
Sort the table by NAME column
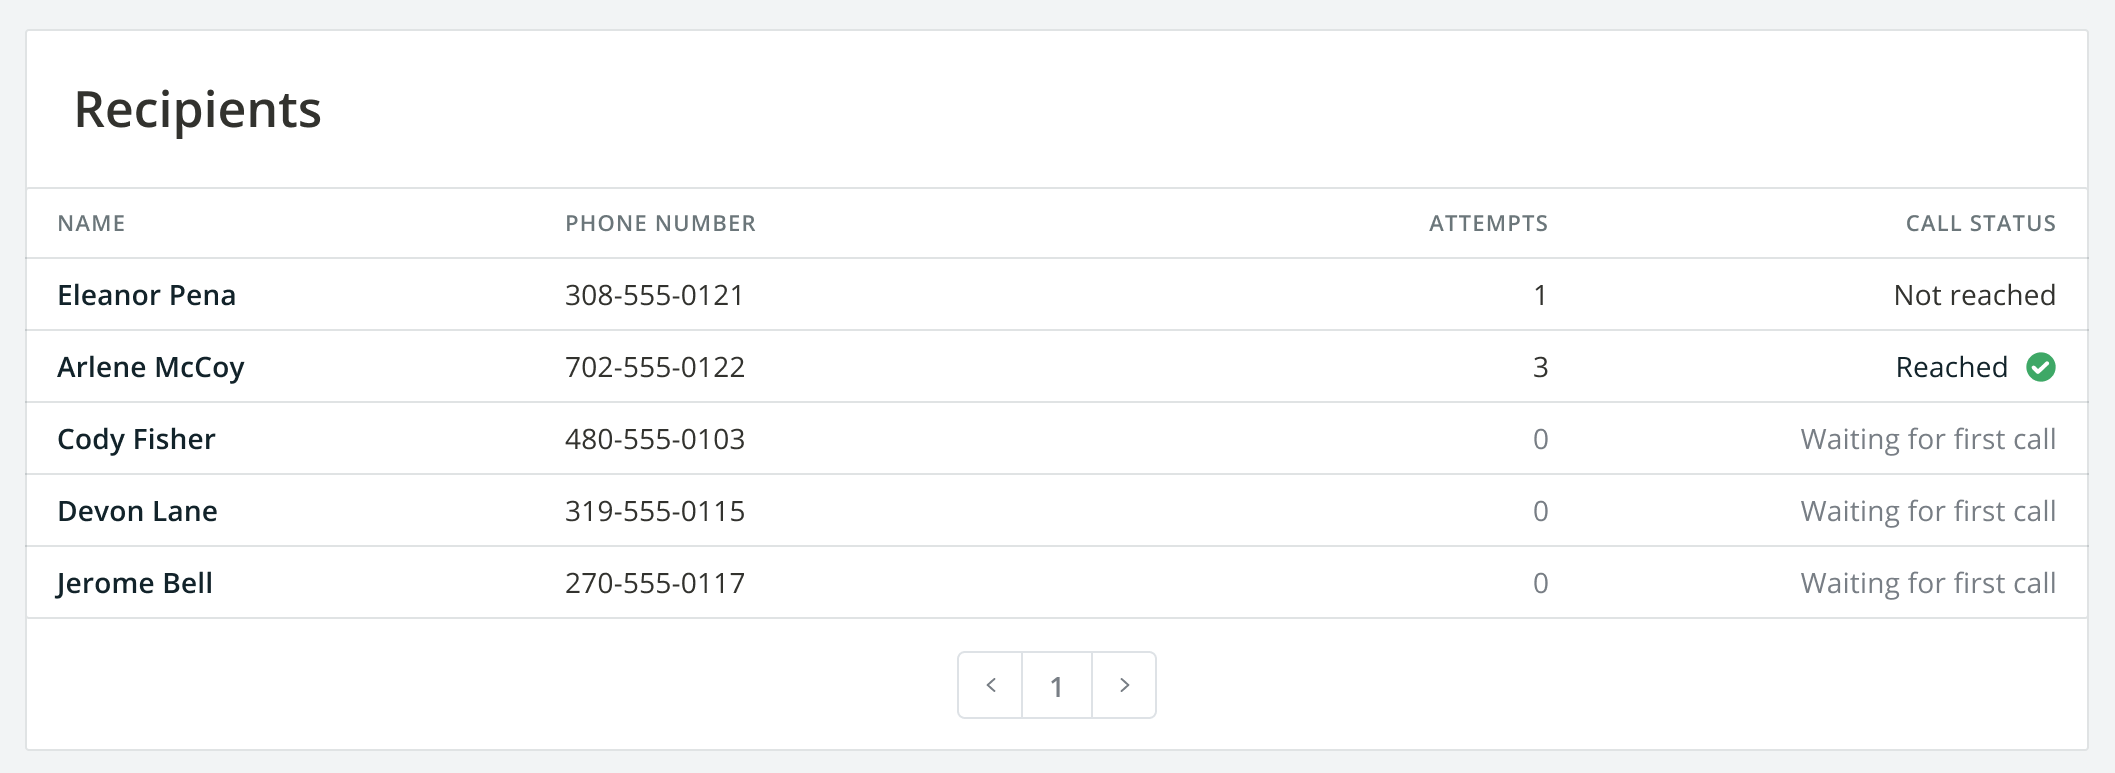[92, 223]
